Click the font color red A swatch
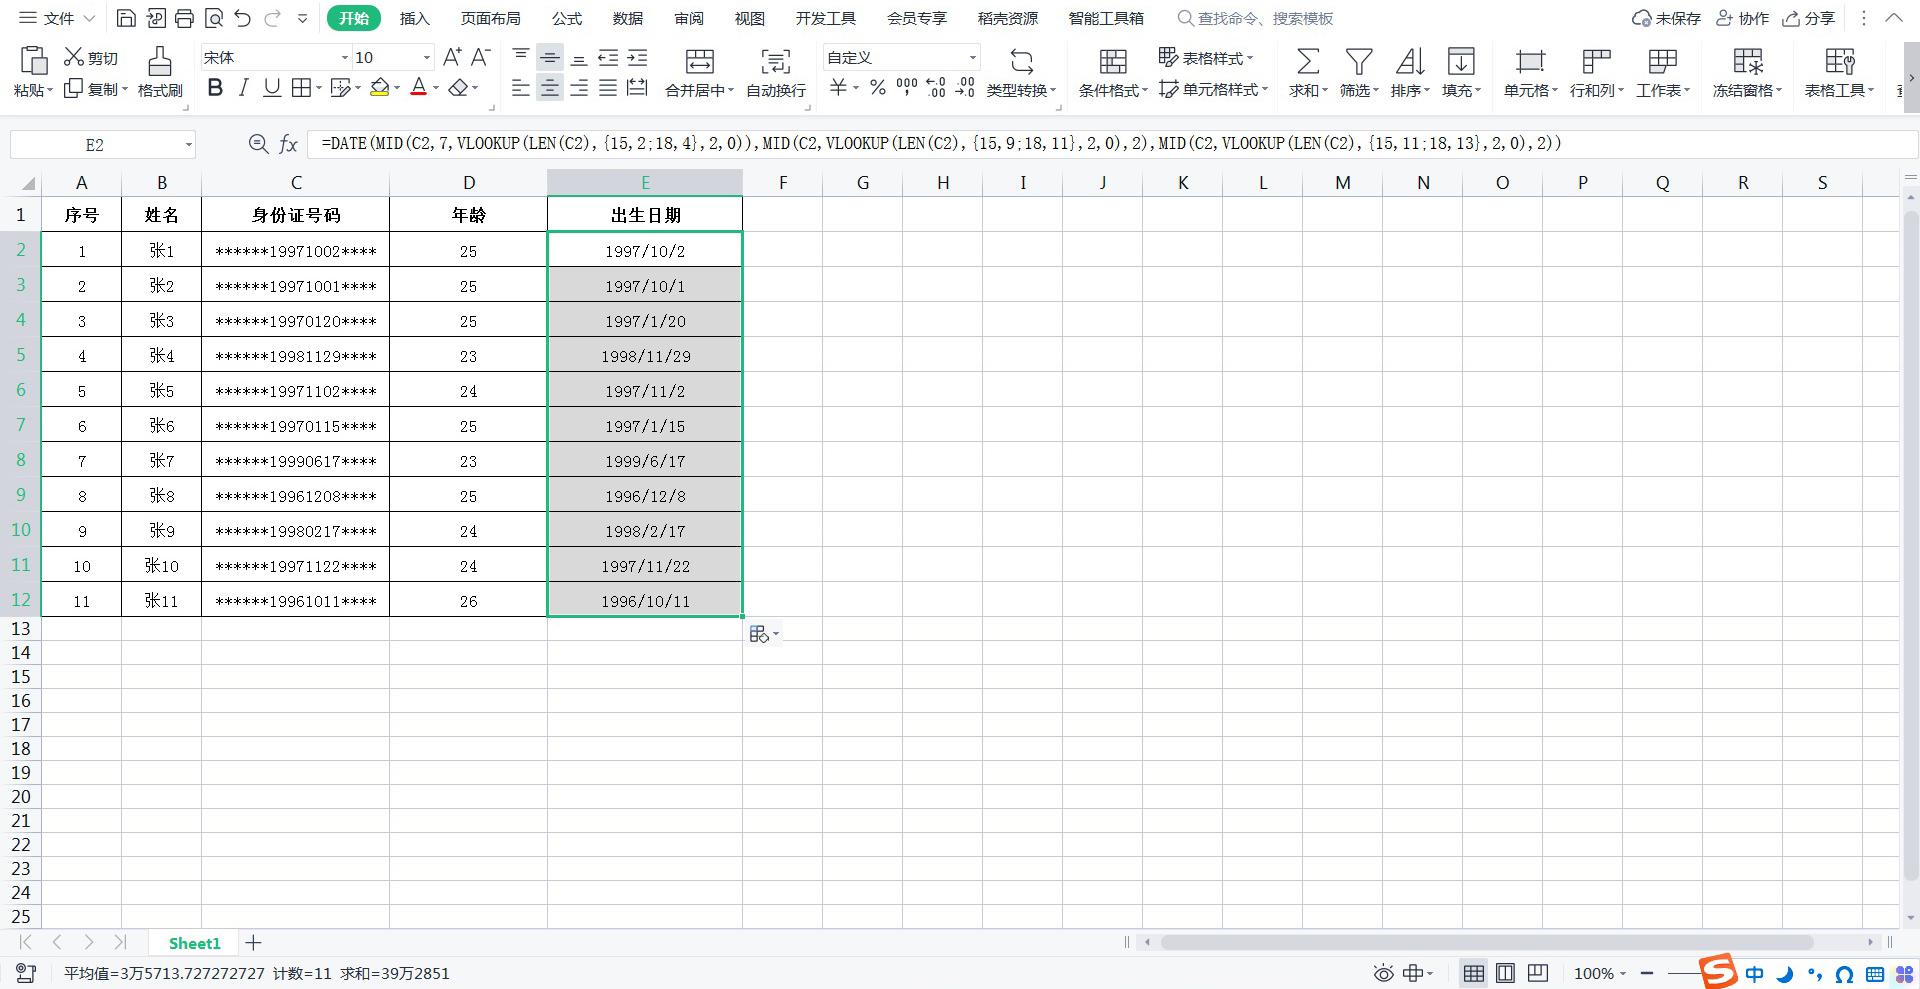 (418, 88)
